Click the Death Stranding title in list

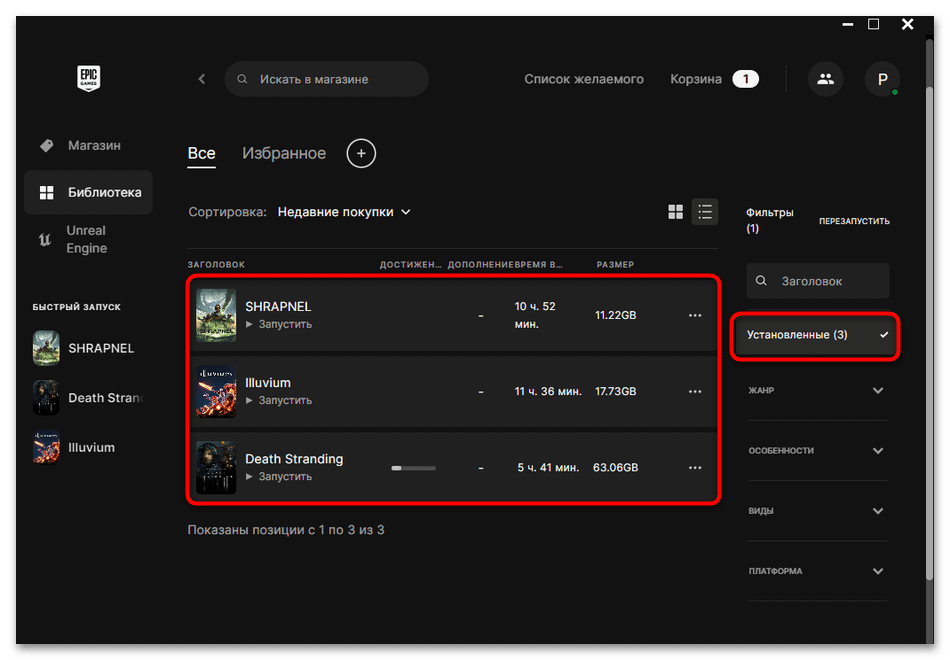[294, 459]
